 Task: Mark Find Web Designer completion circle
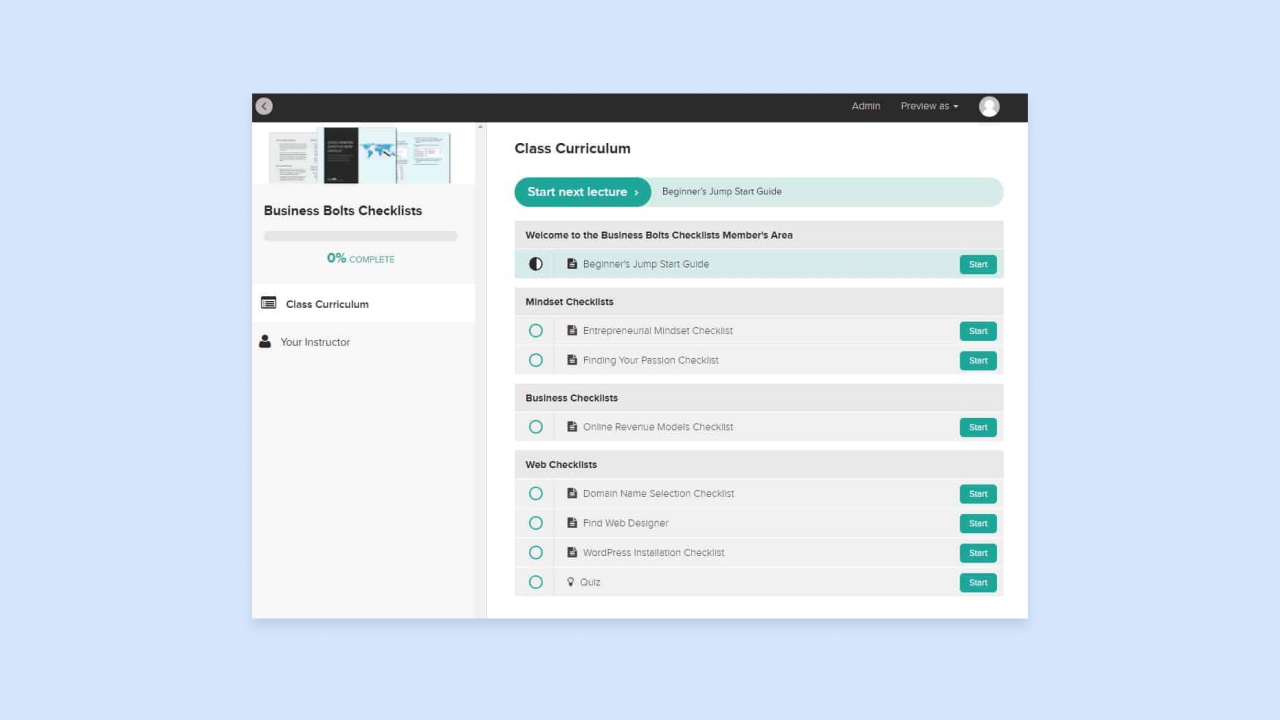(x=536, y=523)
